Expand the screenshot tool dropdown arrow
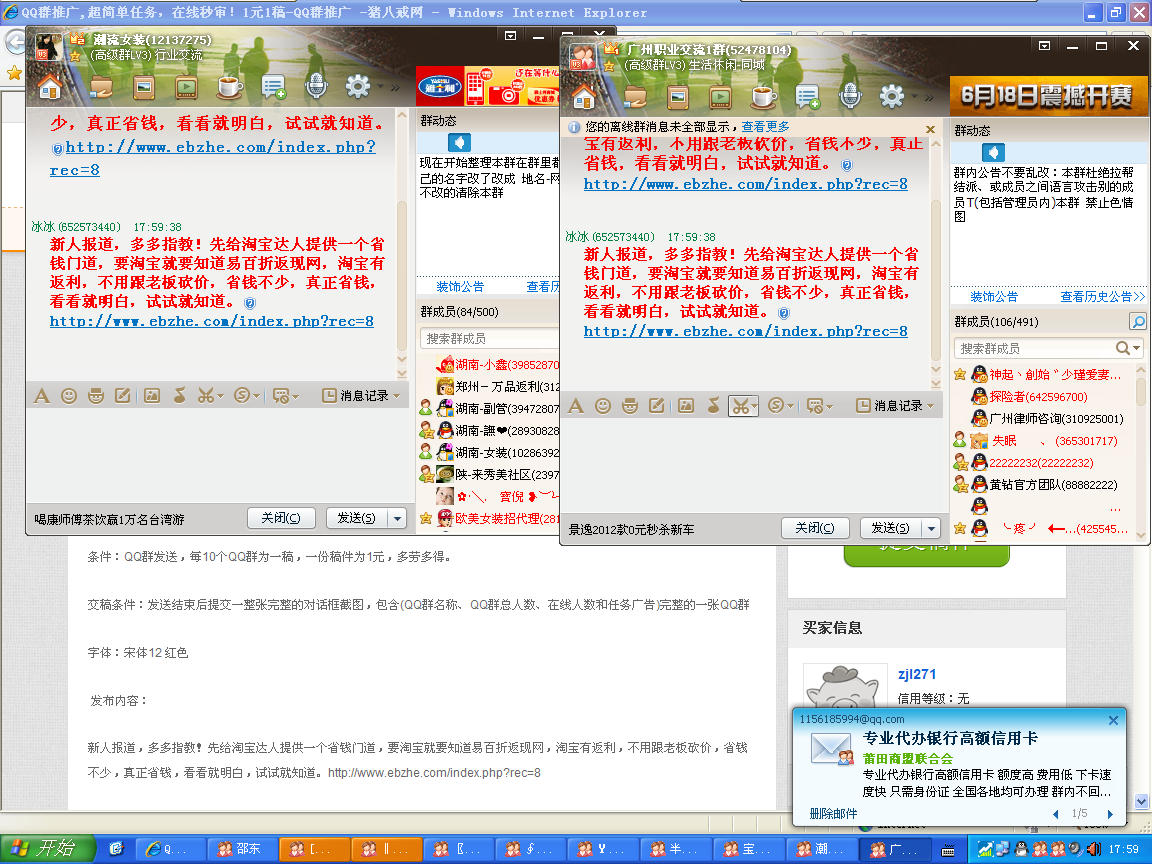This screenshot has height=864, width=1152. tap(756, 405)
